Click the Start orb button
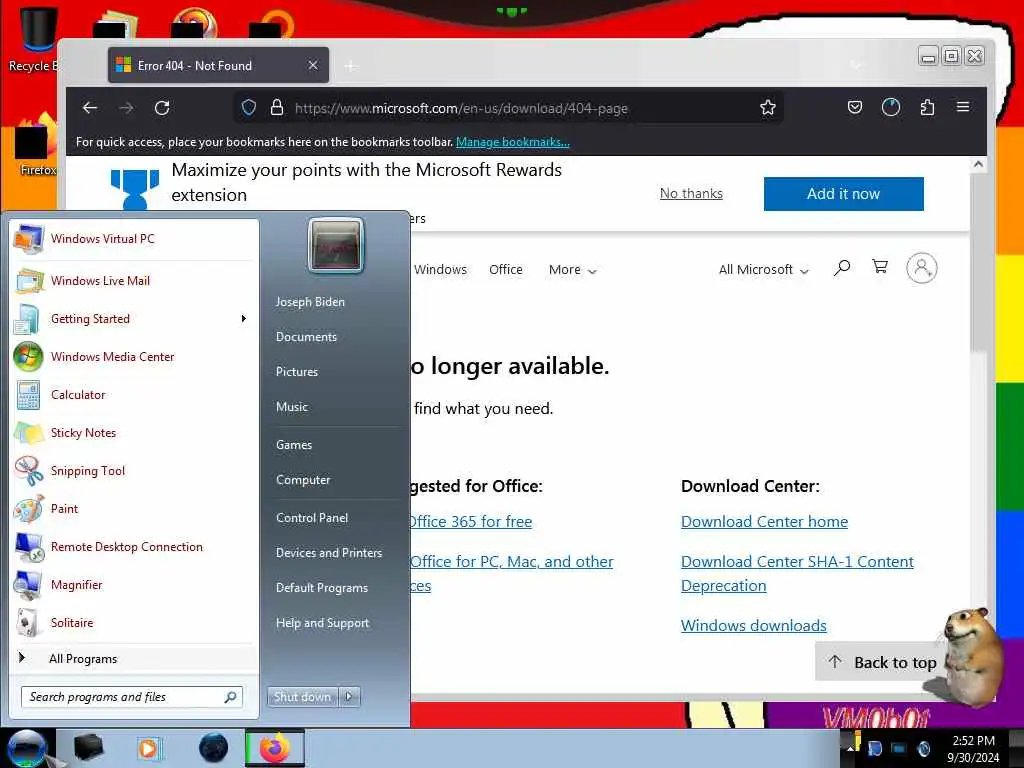Viewport: 1024px width, 768px height. [27, 748]
